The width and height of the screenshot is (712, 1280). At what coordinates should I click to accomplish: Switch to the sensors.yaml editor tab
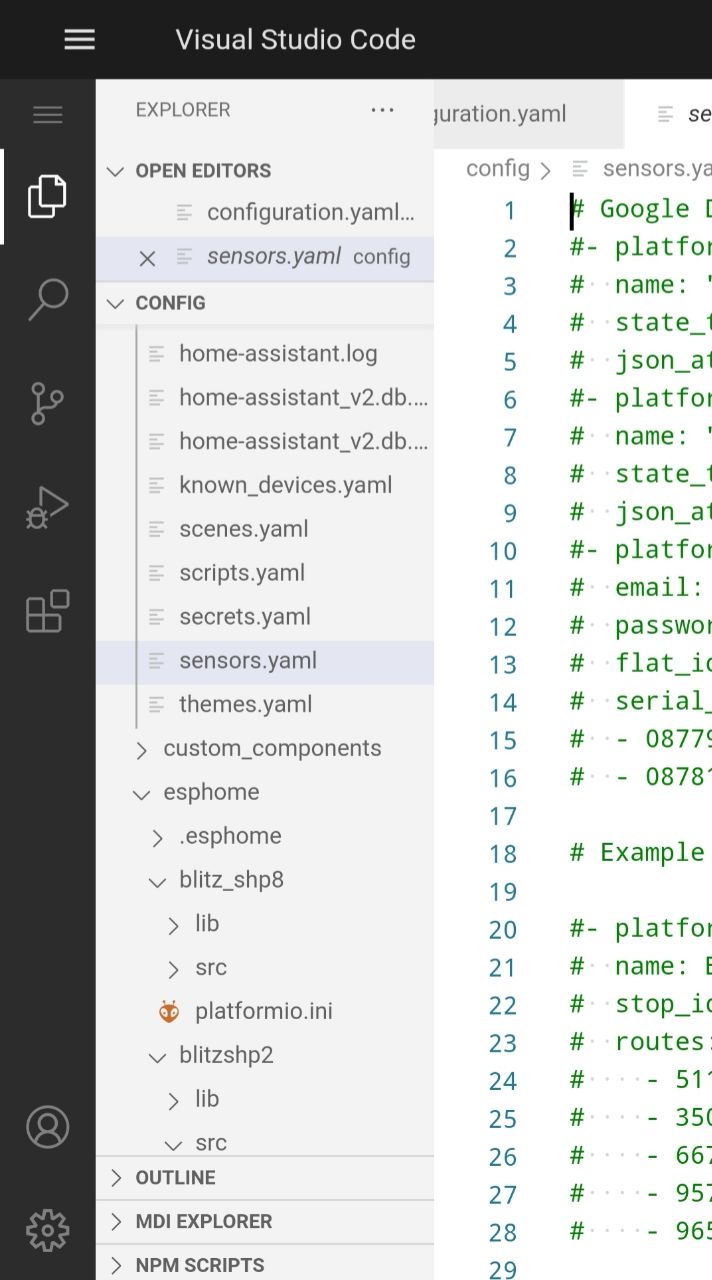(669, 114)
